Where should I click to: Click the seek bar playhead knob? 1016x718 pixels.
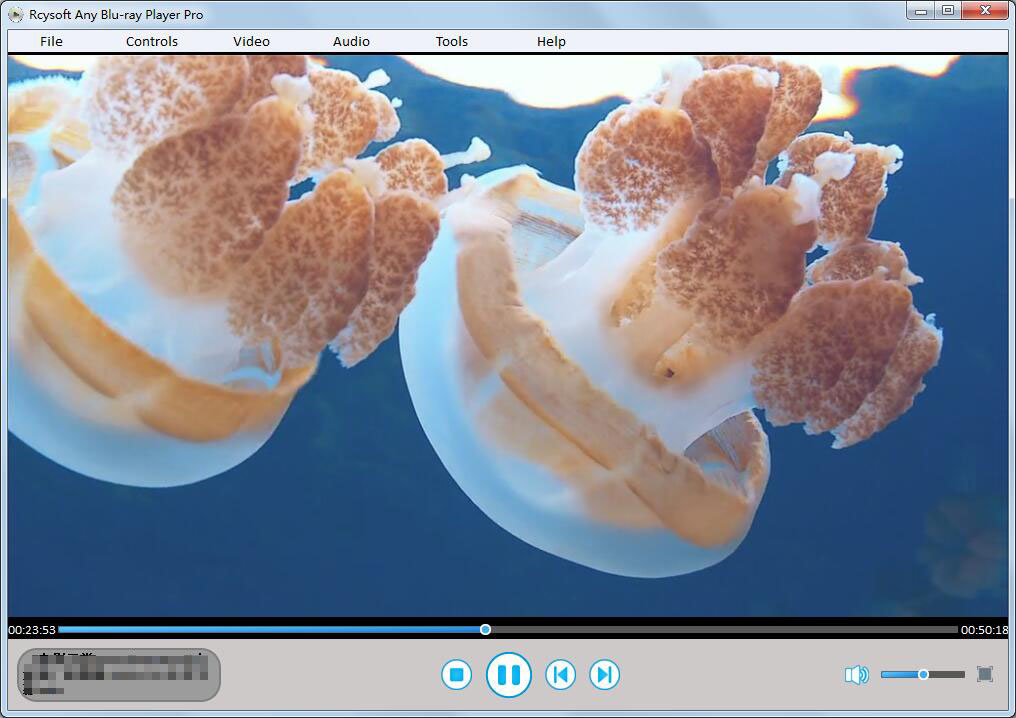point(485,630)
